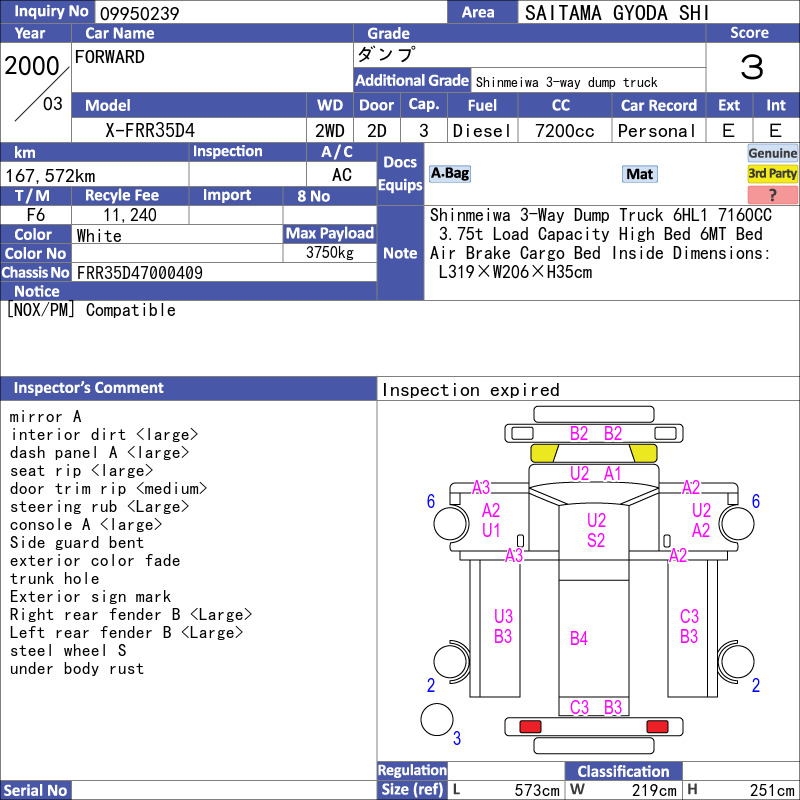Click the comment line 'Side guard bent'
Image resolution: width=800 pixels, height=800 pixels.
[77, 542]
